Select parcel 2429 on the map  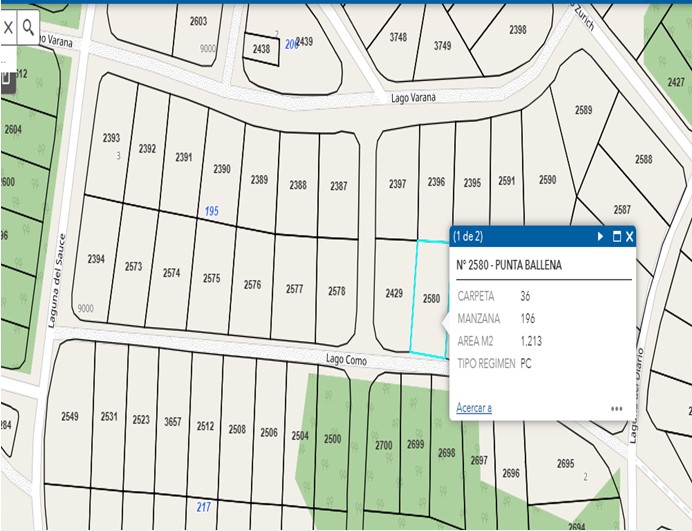[x=394, y=293]
